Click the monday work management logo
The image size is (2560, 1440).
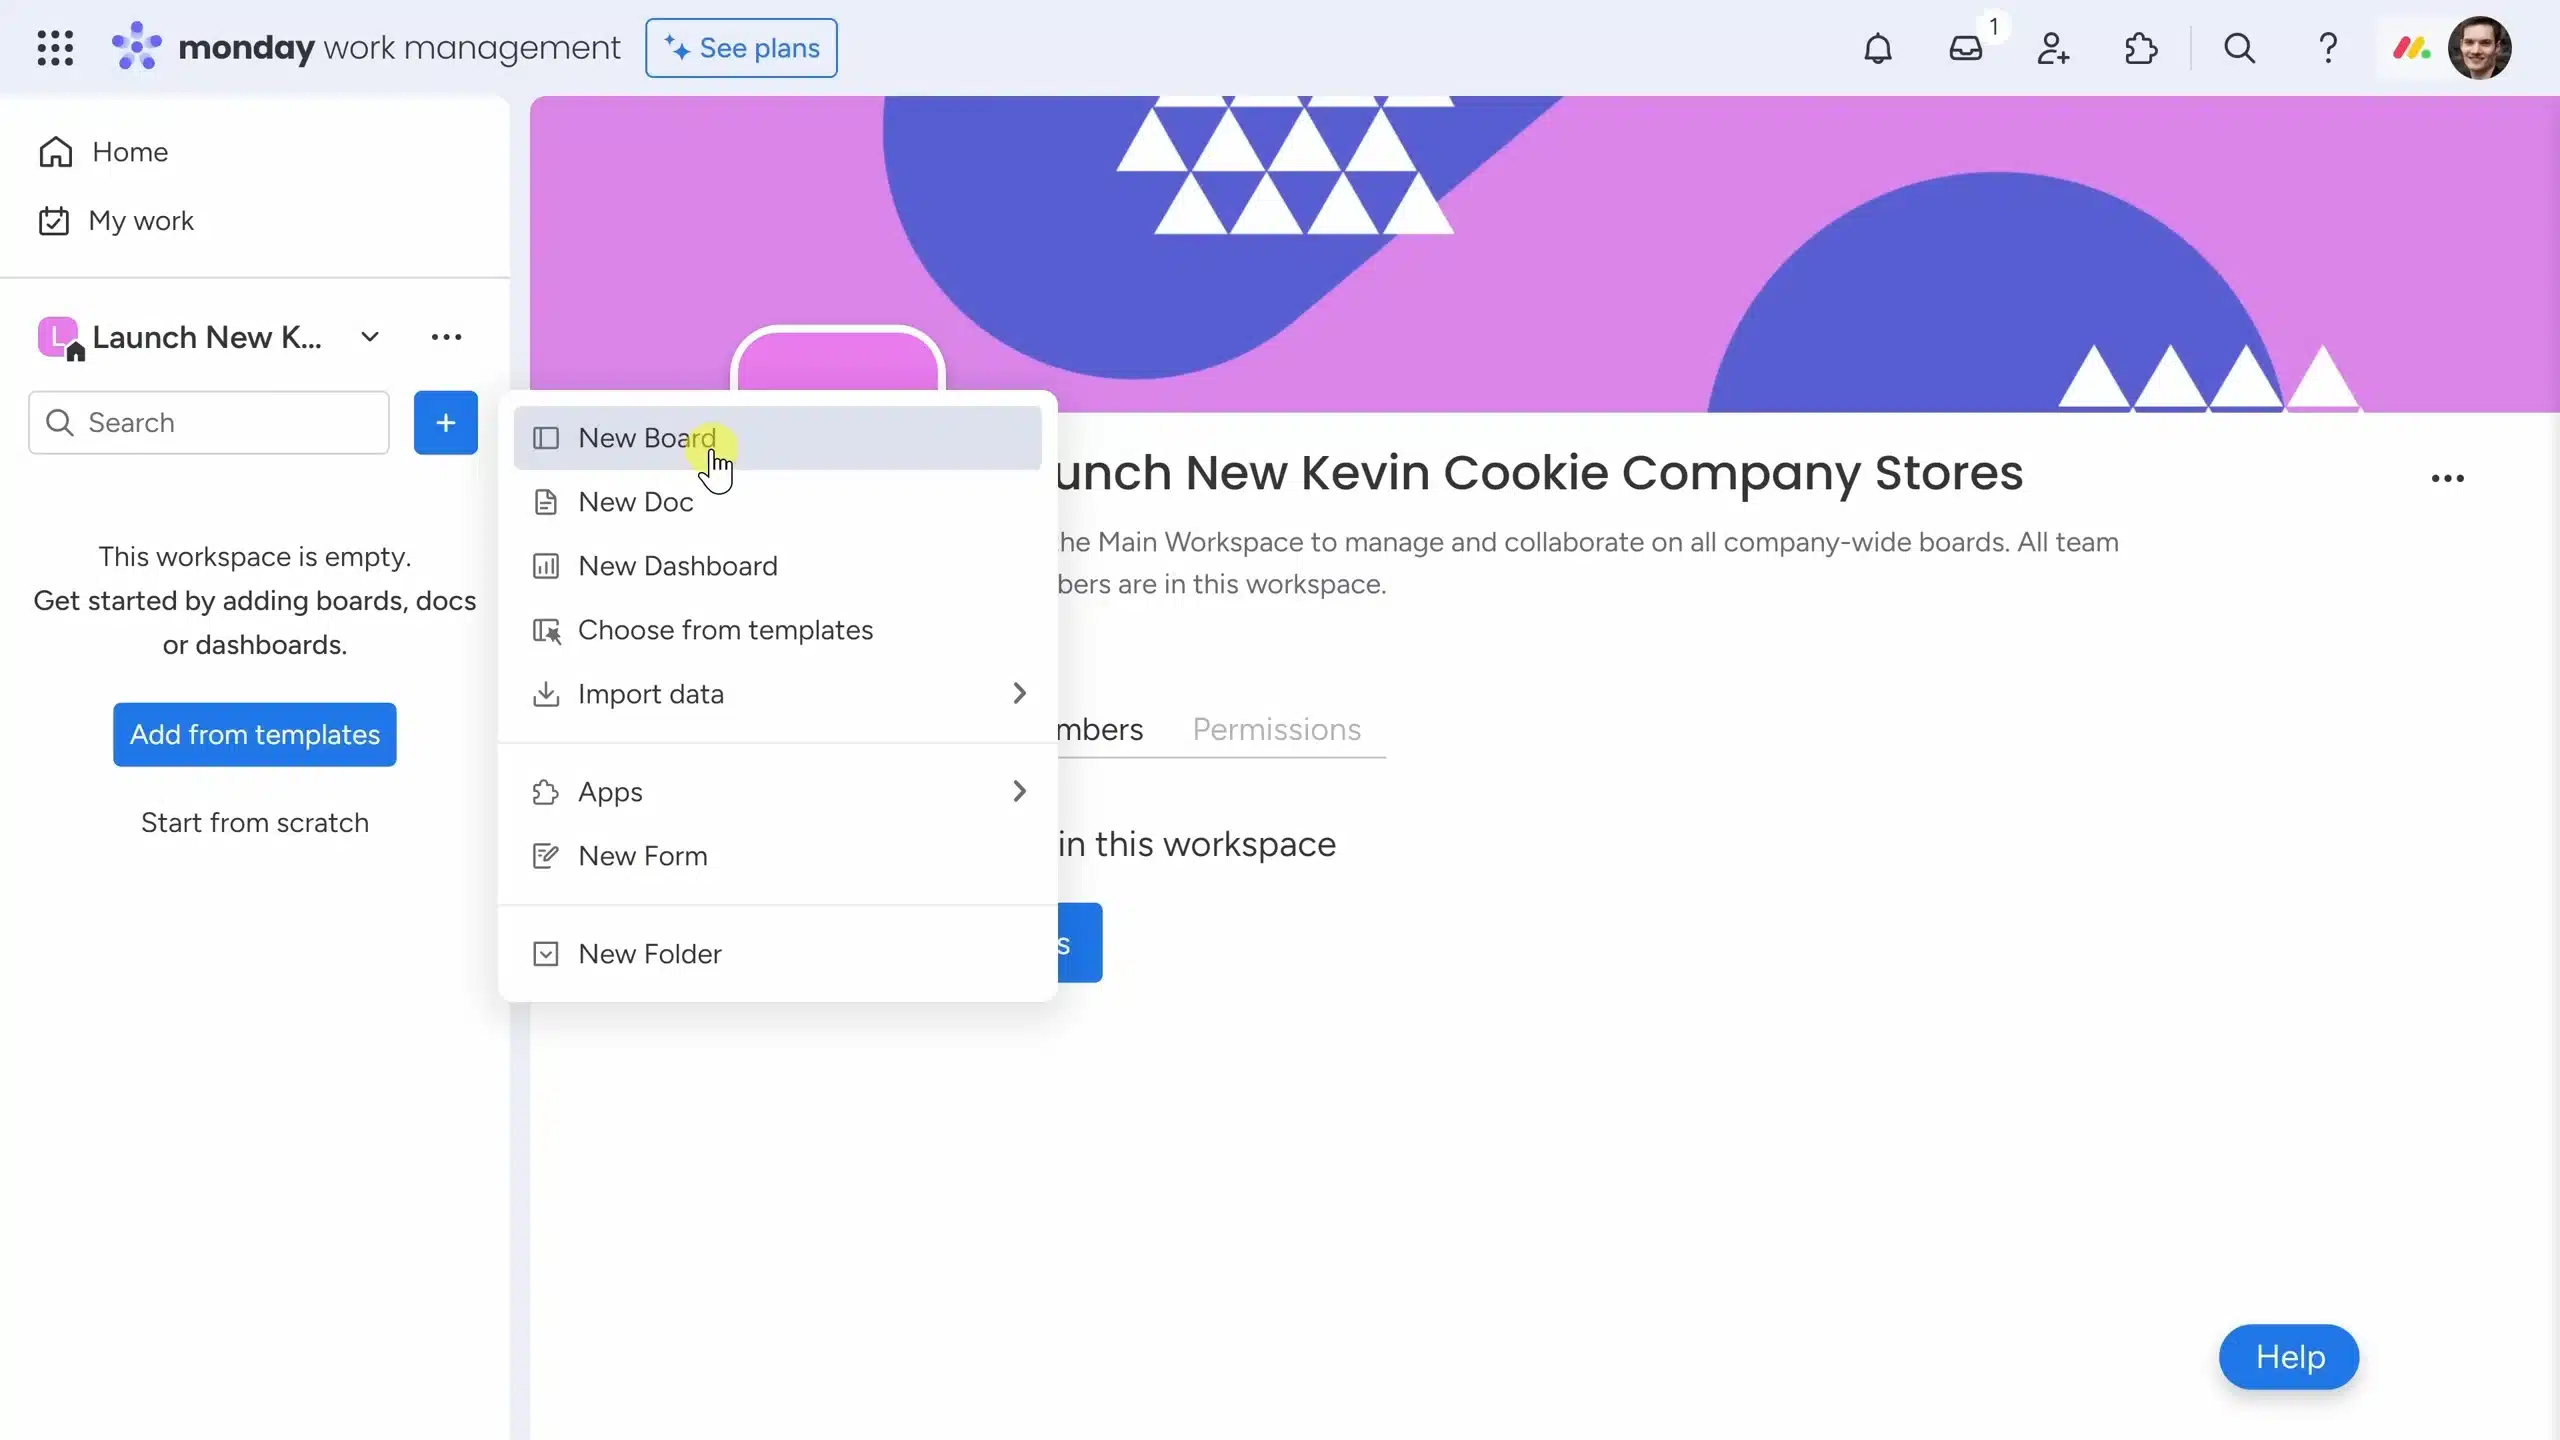[x=366, y=48]
